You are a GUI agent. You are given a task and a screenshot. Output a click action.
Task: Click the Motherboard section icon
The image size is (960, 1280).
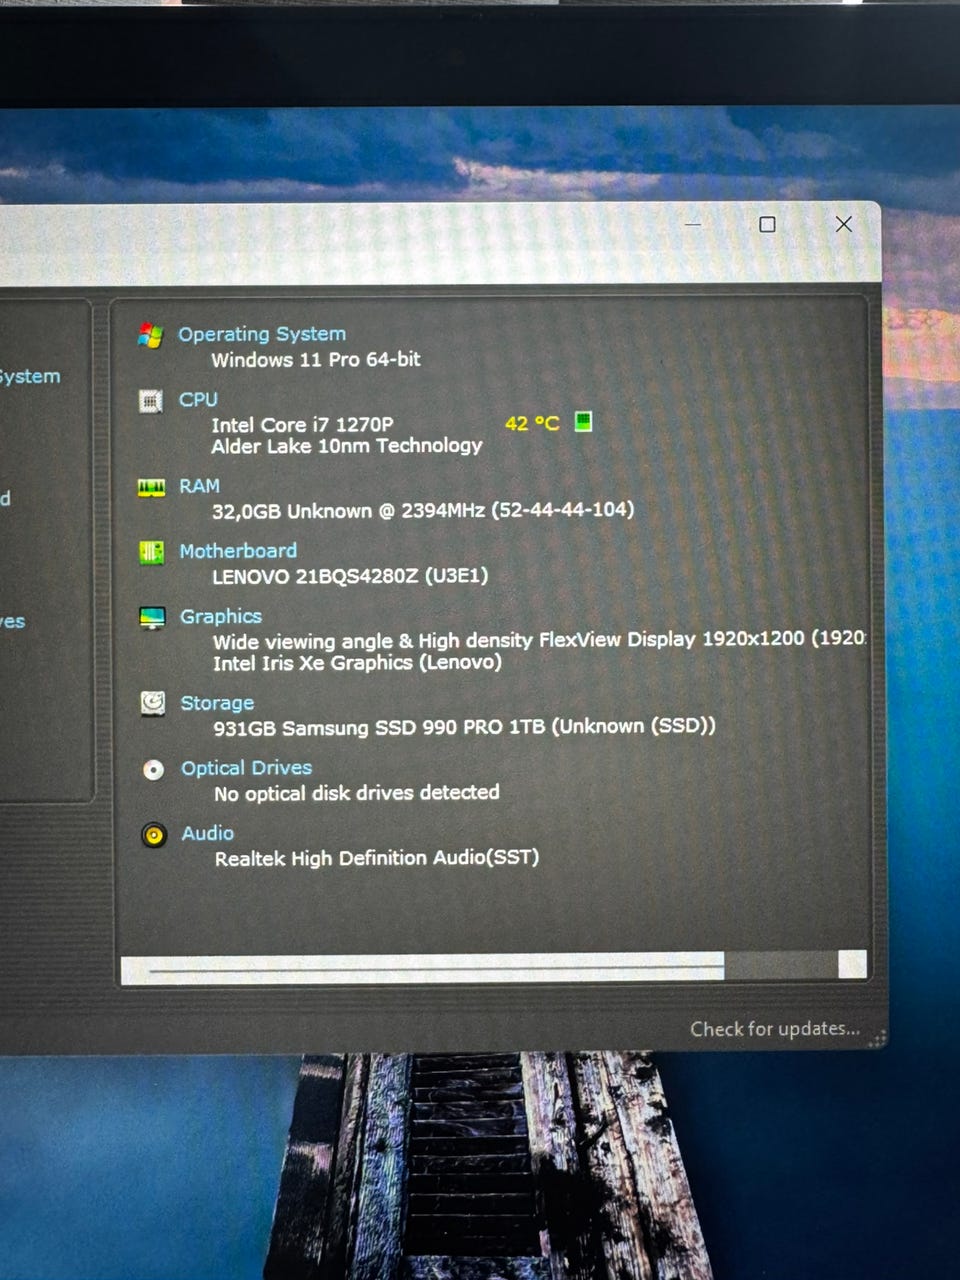[152, 552]
